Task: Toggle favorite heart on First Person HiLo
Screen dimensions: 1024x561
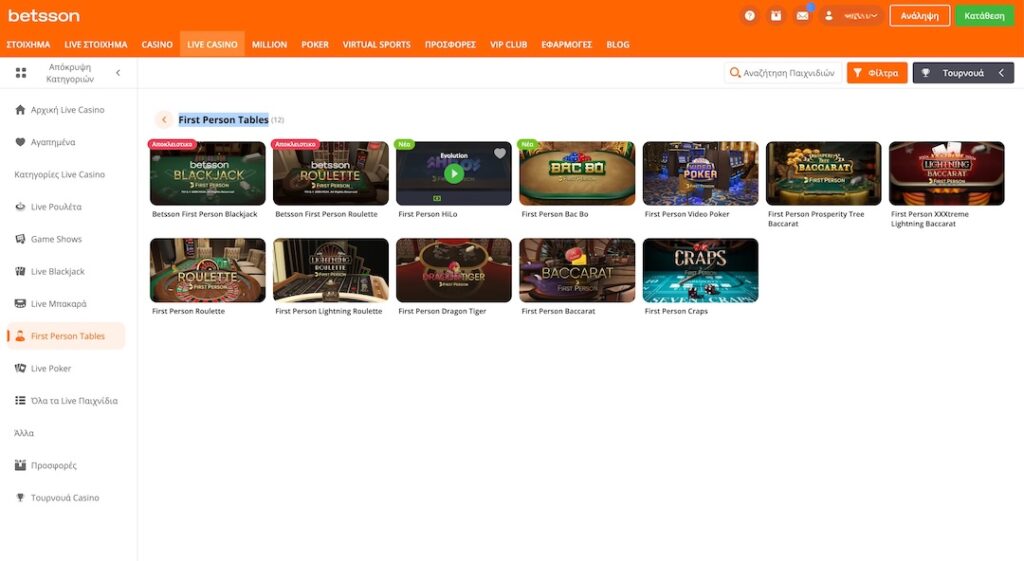Action: [x=500, y=153]
